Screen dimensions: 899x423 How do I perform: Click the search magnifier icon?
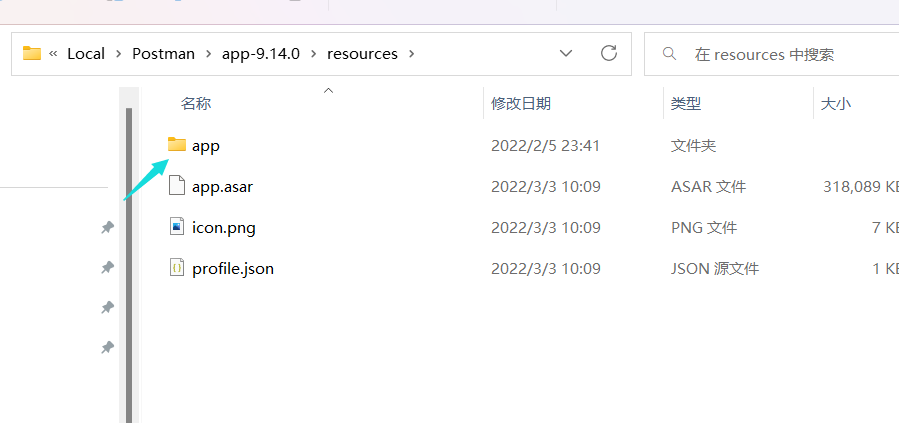click(669, 54)
